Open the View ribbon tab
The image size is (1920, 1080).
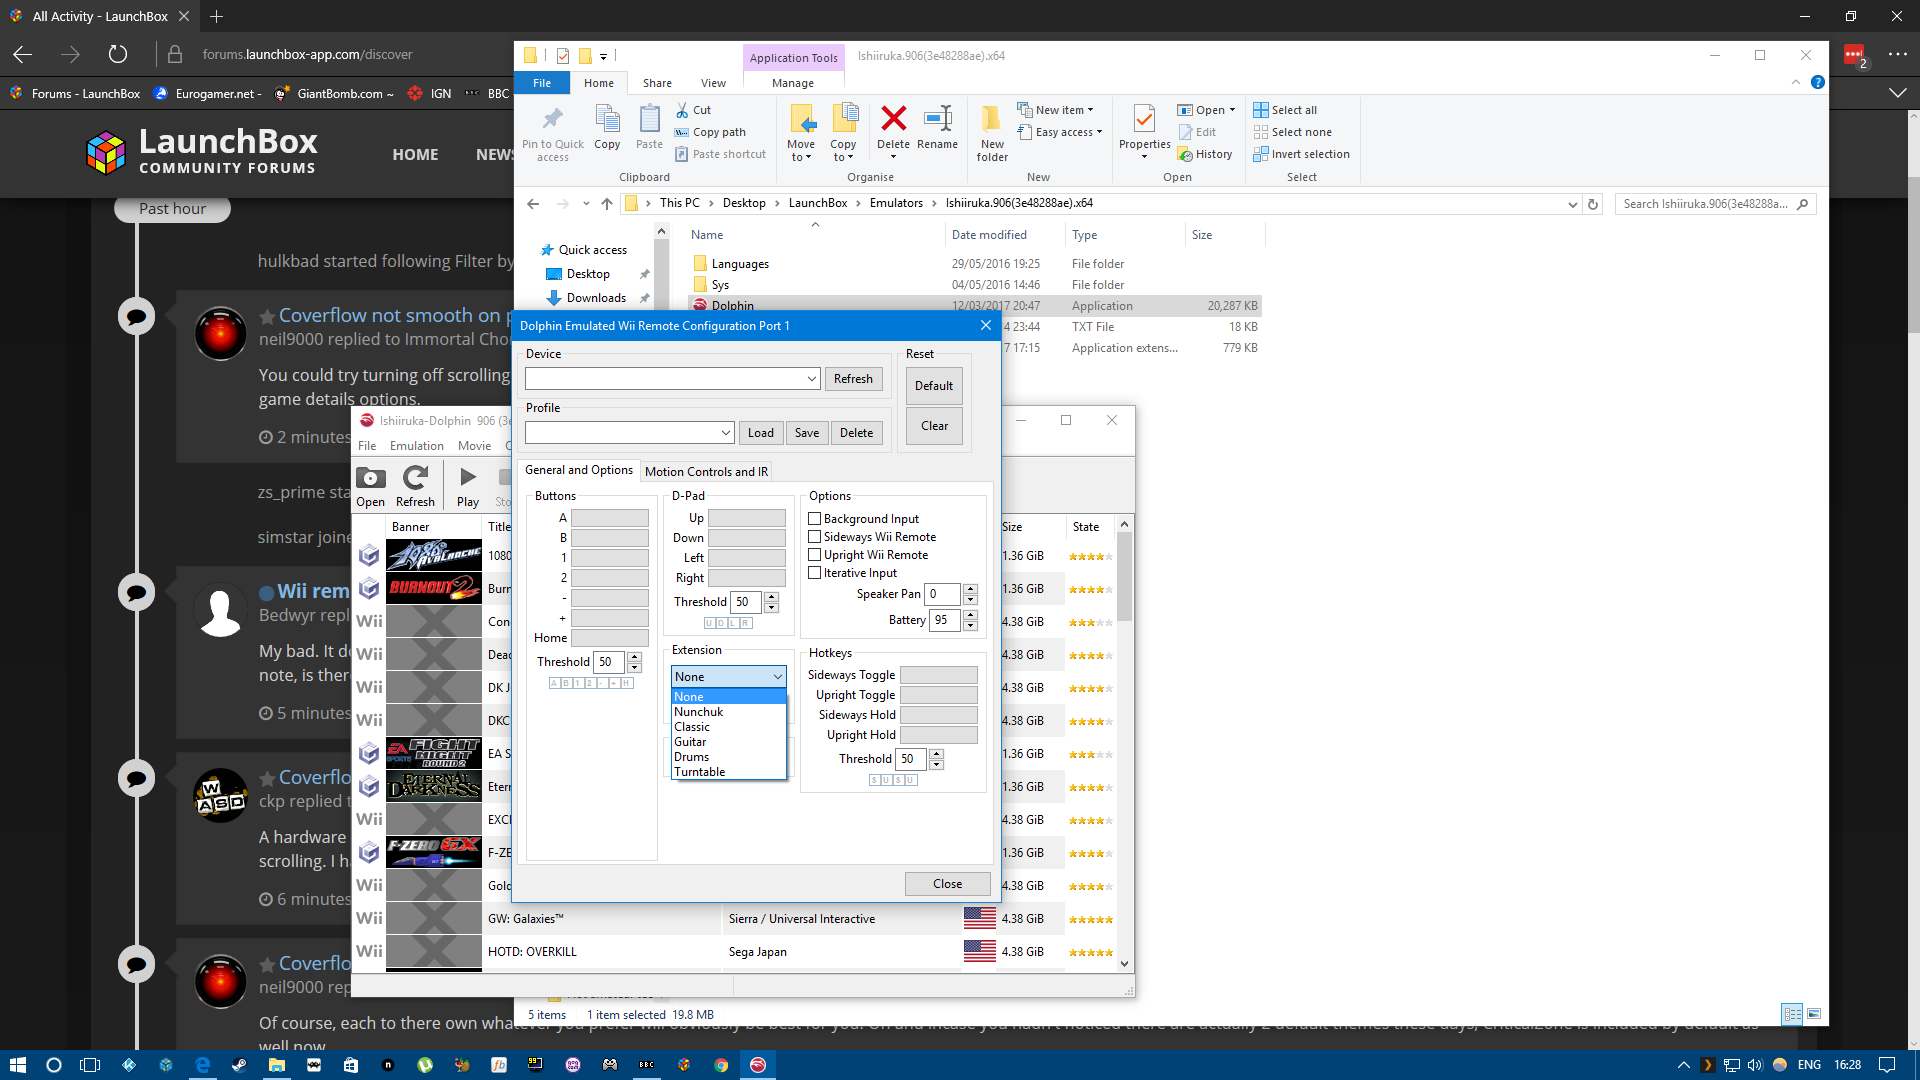[x=713, y=83]
